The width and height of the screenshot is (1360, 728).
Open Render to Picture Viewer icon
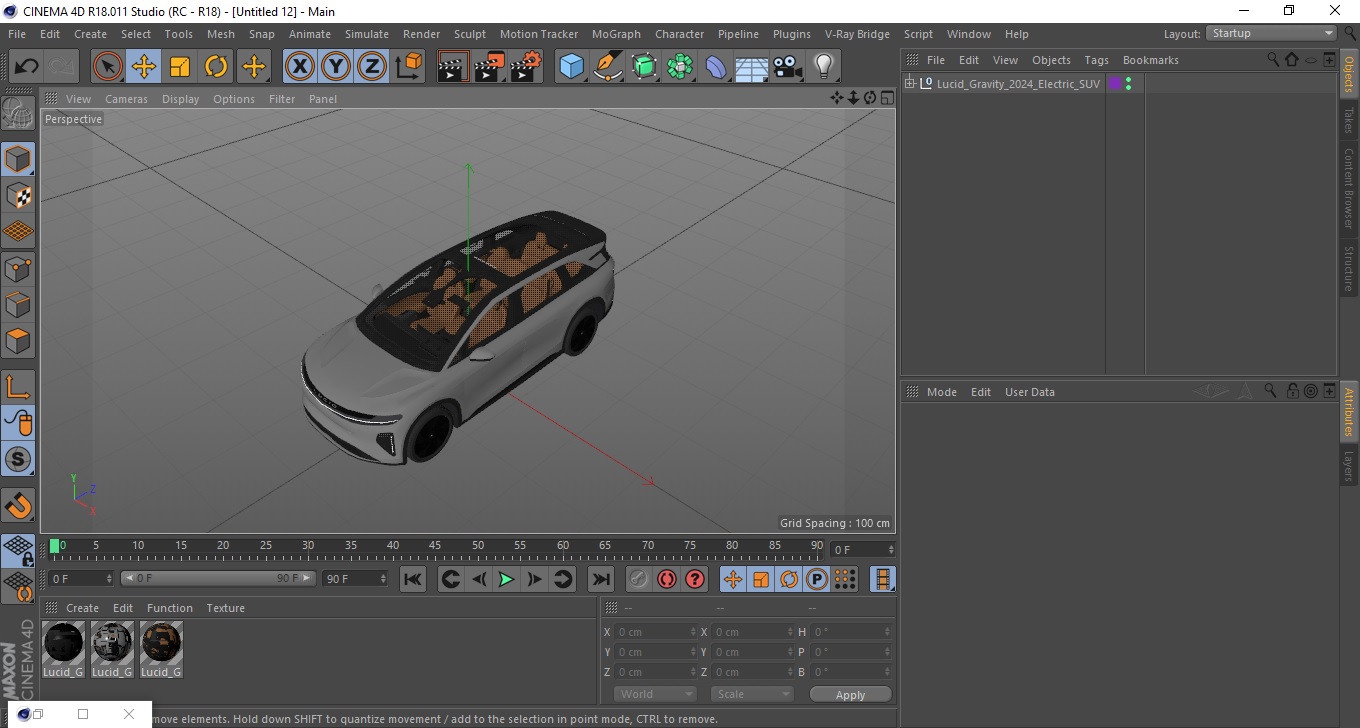[x=489, y=67]
